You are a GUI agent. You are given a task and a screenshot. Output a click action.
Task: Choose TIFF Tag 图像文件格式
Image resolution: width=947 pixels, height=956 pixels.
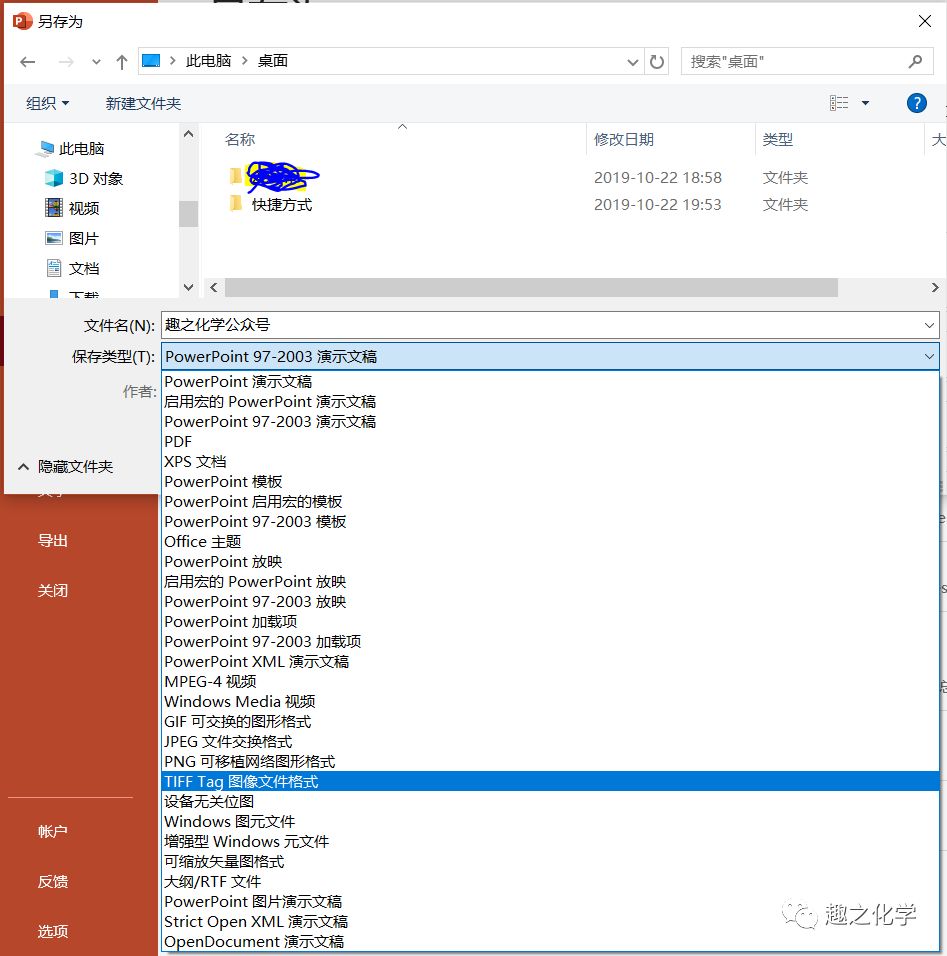pos(551,782)
